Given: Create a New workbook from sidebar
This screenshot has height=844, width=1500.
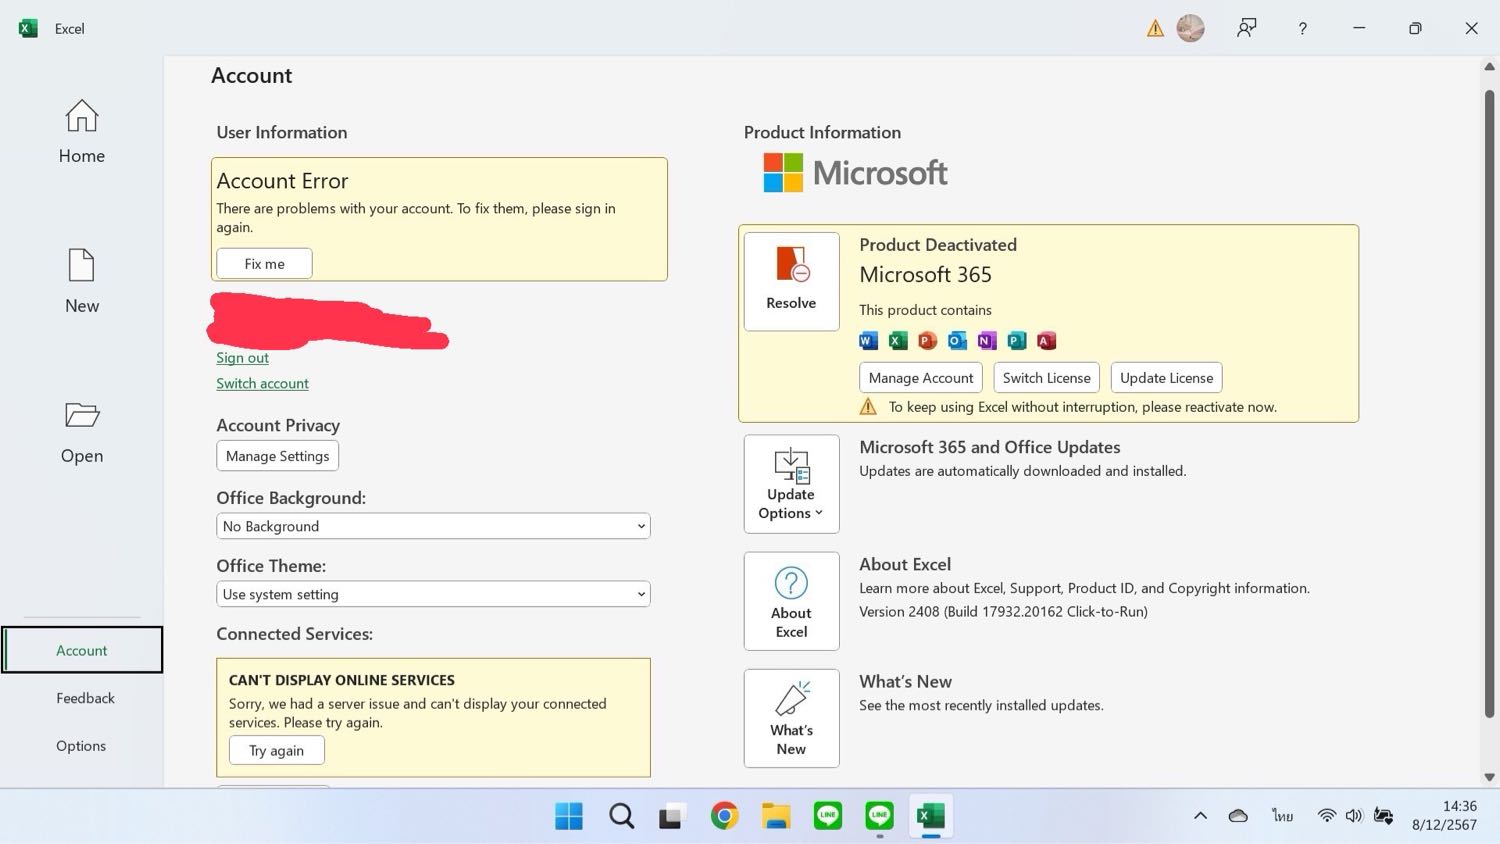Looking at the screenshot, I should (x=82, y=281).
